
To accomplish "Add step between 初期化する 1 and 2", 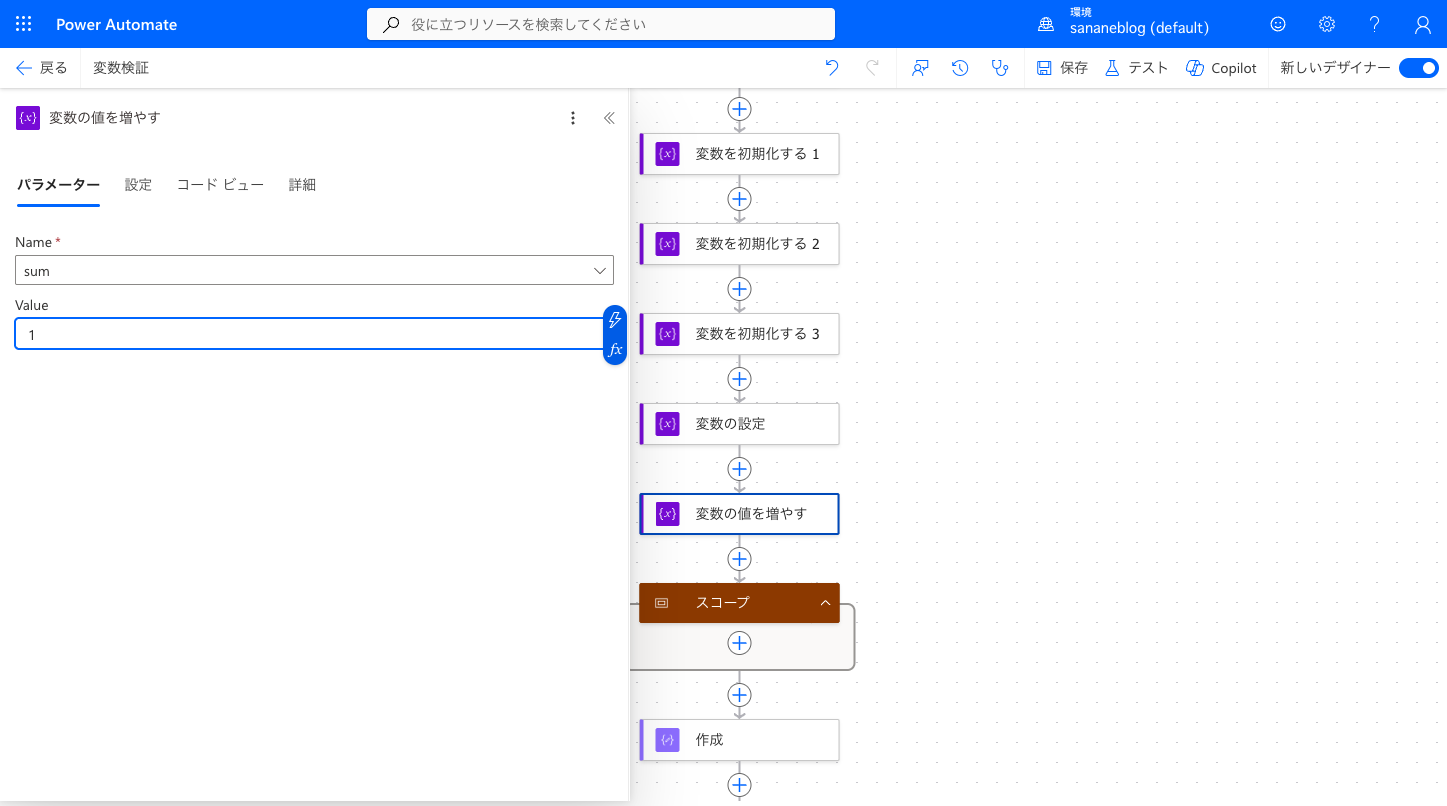I will [739, 199].
